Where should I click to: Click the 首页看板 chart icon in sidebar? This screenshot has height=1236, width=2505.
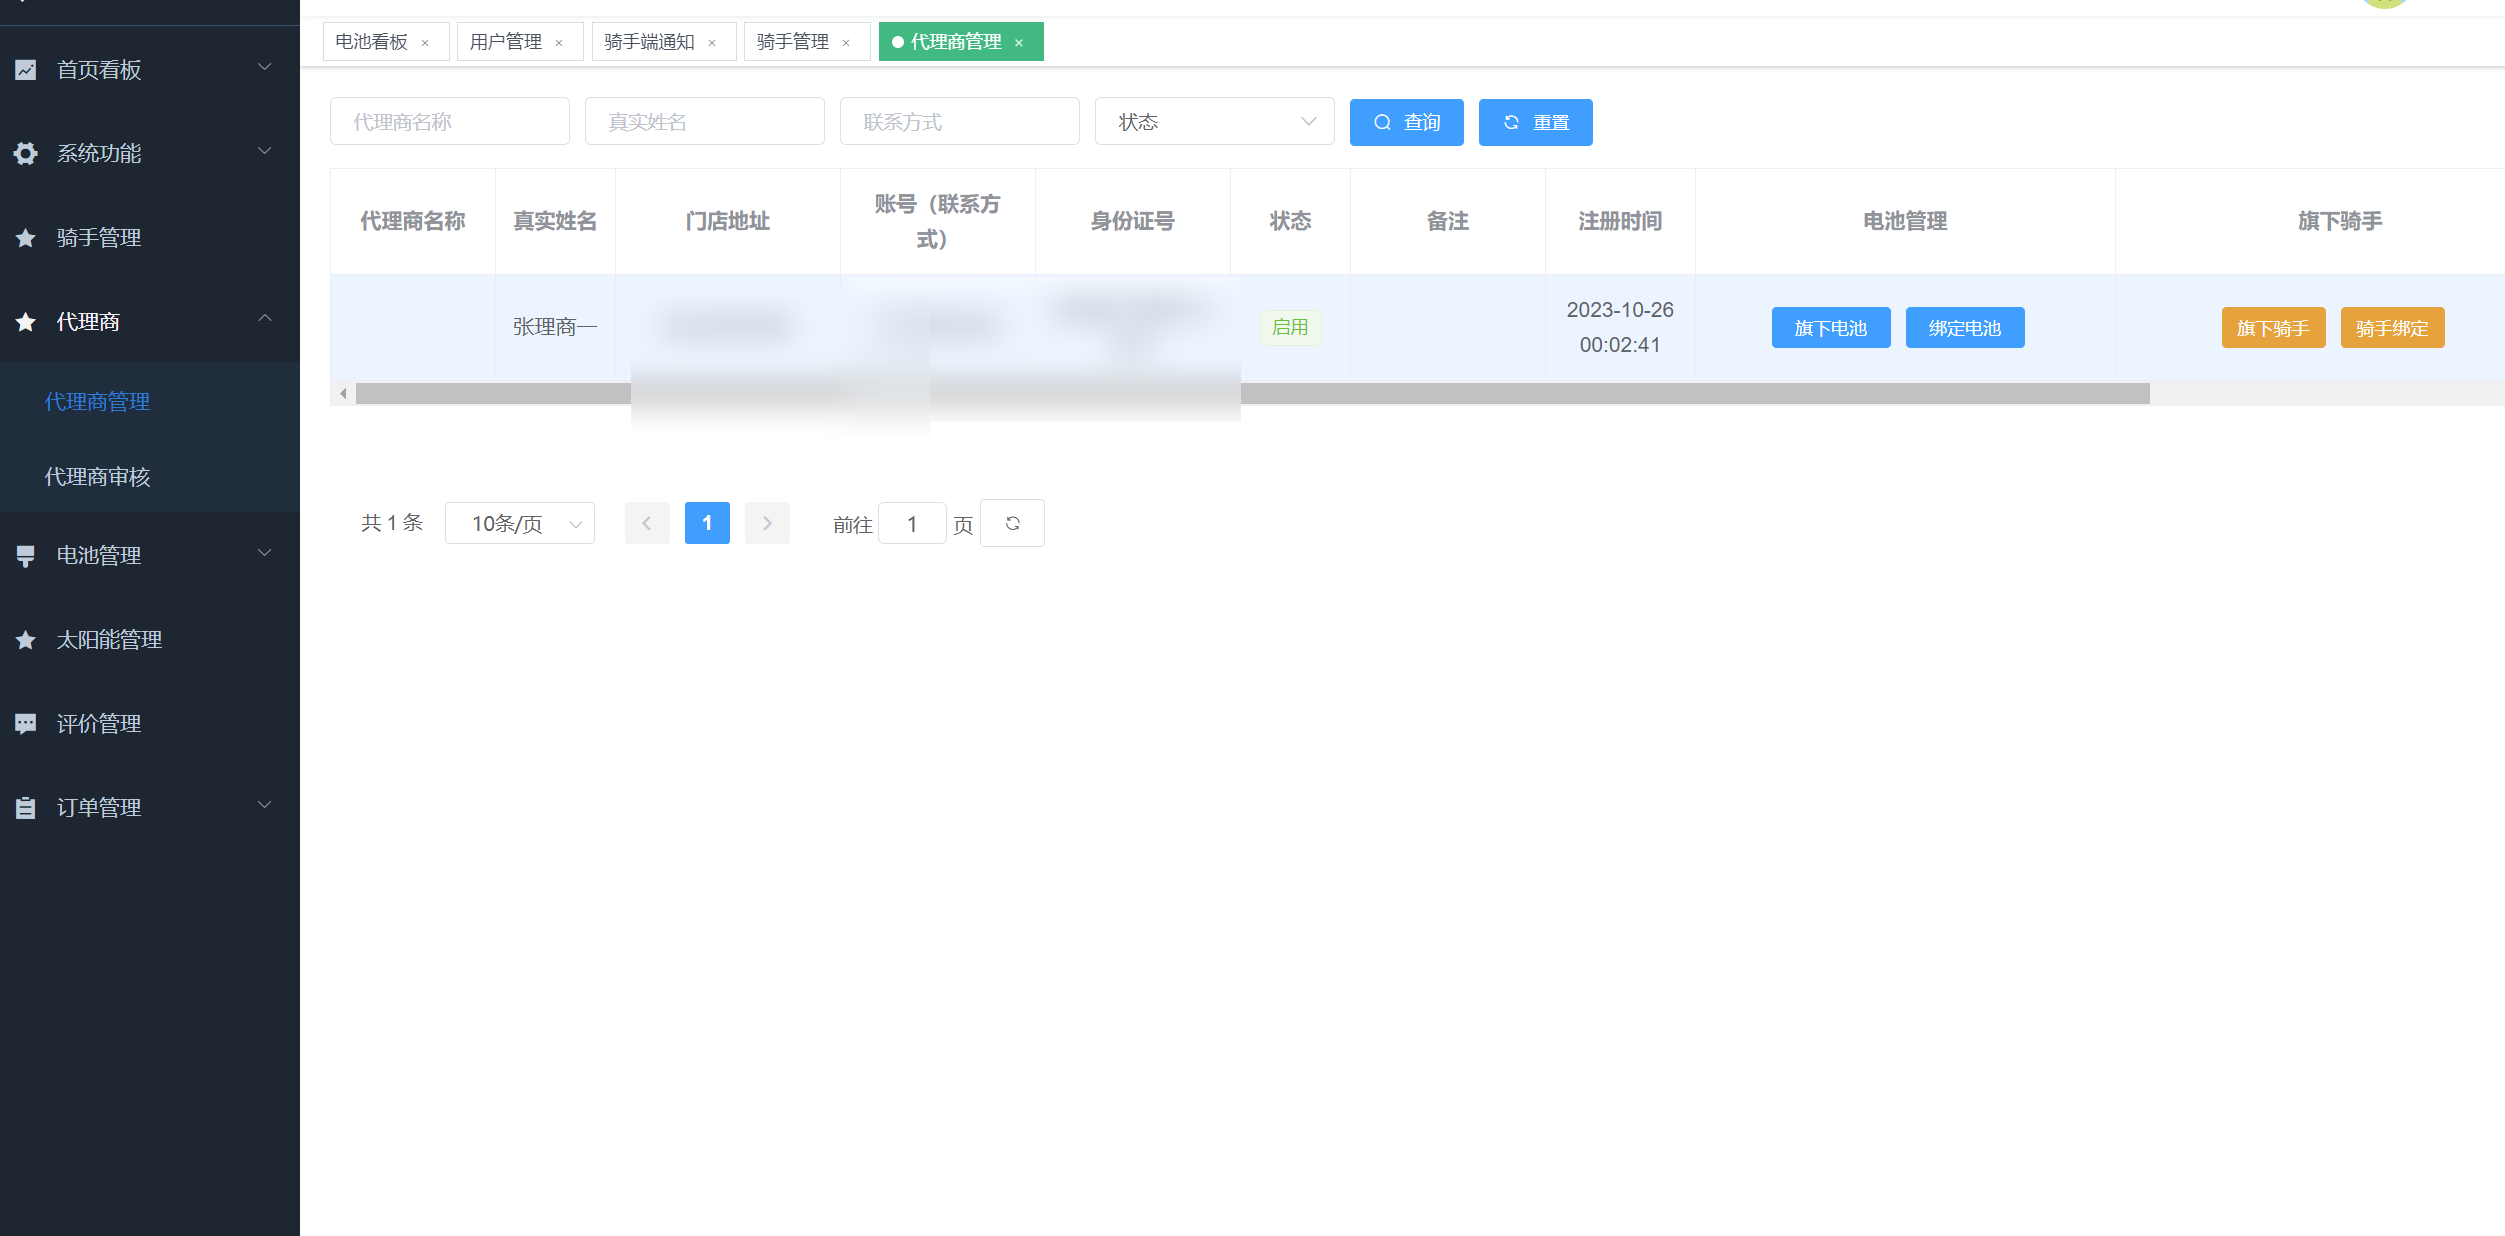(26, 70)
